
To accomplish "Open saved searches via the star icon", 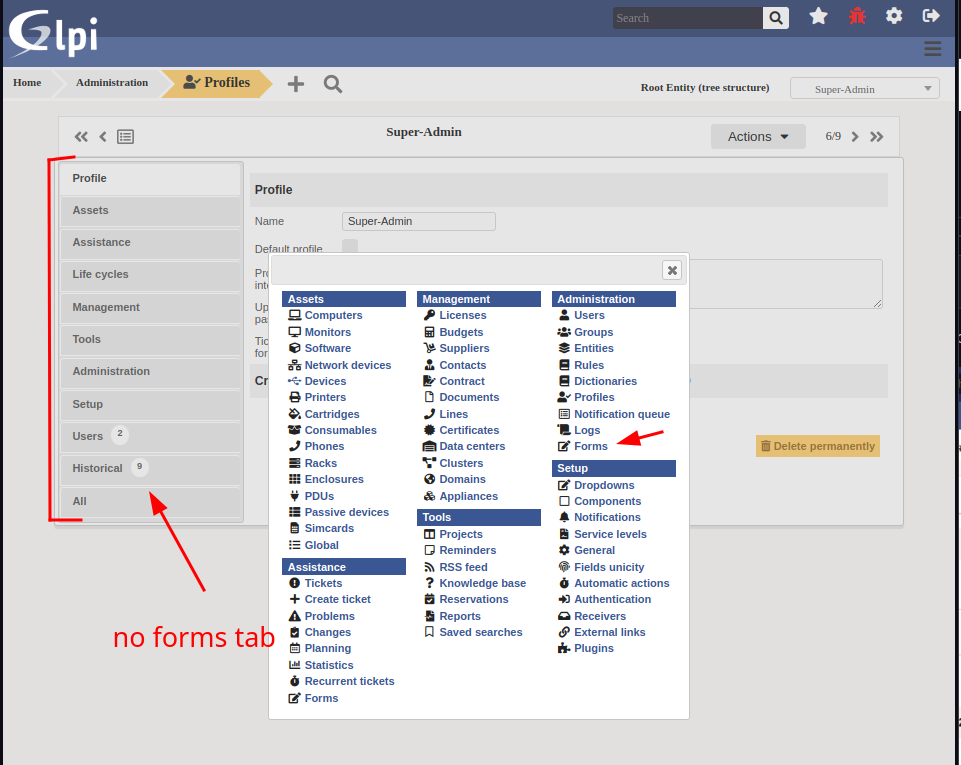I will tap(818, 16).
